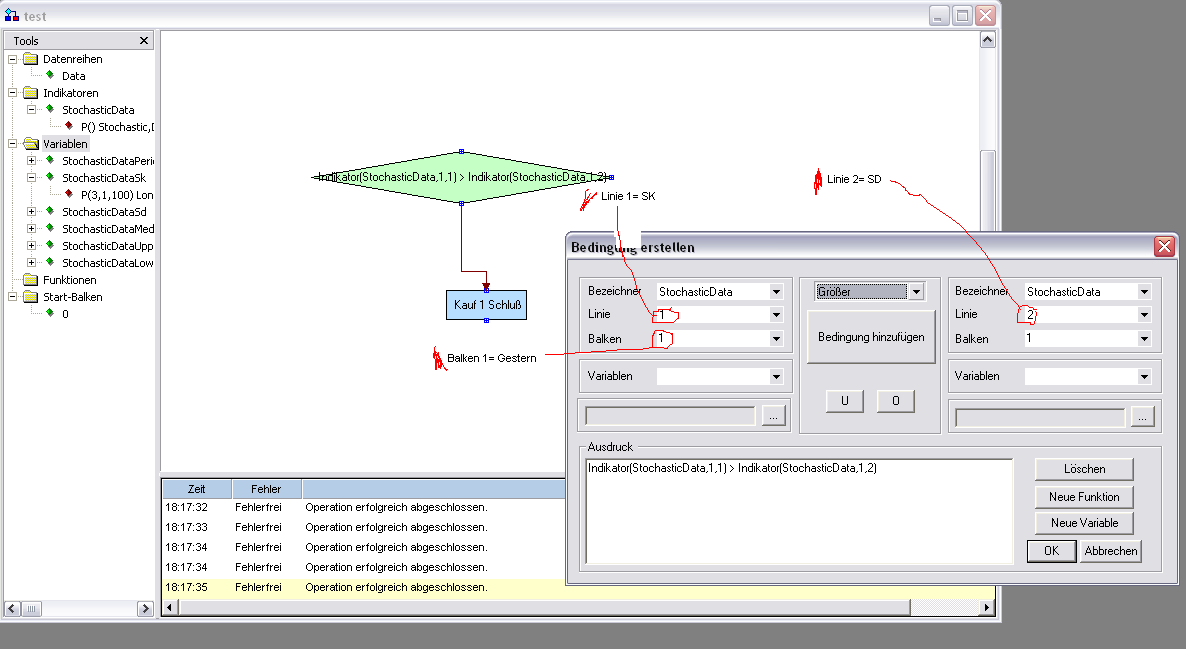Select the green condition diamond node
Viewport: 1186px width, 649px height.
461,178
